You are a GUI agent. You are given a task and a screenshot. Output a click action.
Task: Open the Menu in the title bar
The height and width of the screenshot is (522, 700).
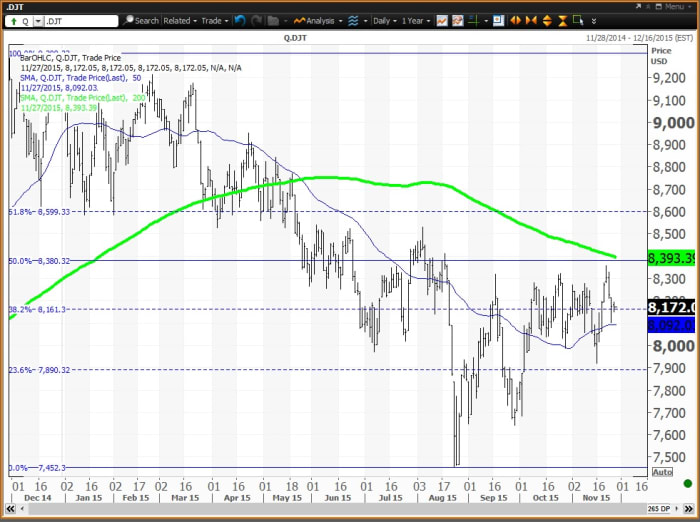point(672,6)
